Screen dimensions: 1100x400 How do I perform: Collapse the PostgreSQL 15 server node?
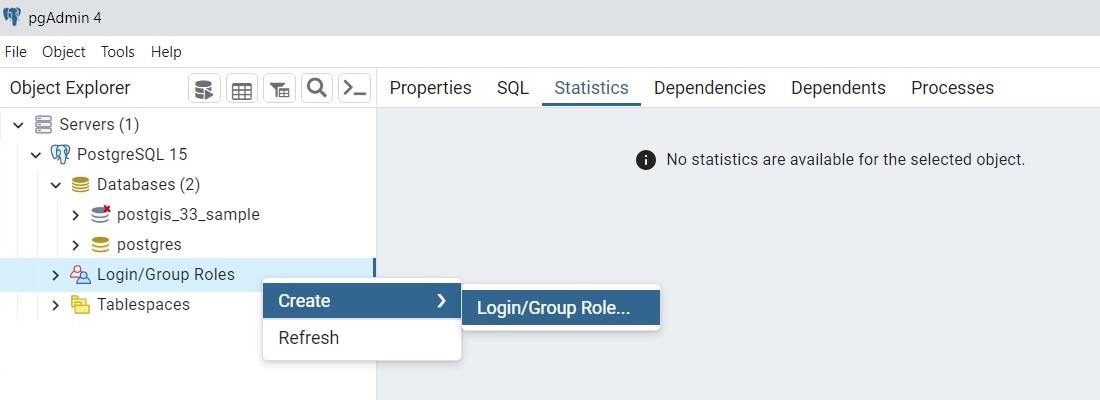pyautogui.click(x=36, y=155)
